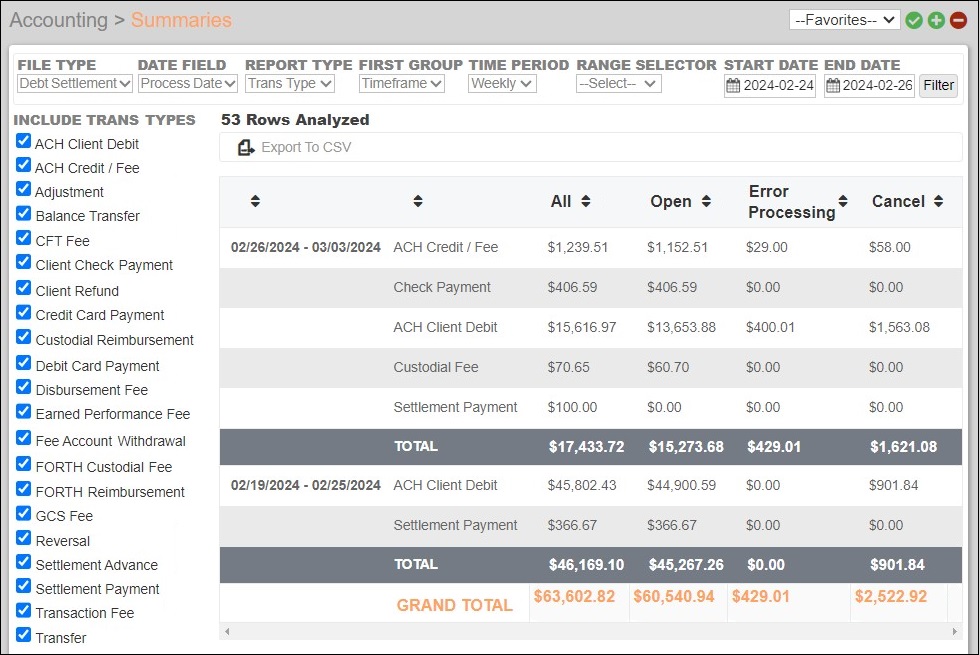The height and width of the screenshot is (655, 980).
Task: Uncheck the ACH Client Debit transaction type
Action: pos(23,143)
